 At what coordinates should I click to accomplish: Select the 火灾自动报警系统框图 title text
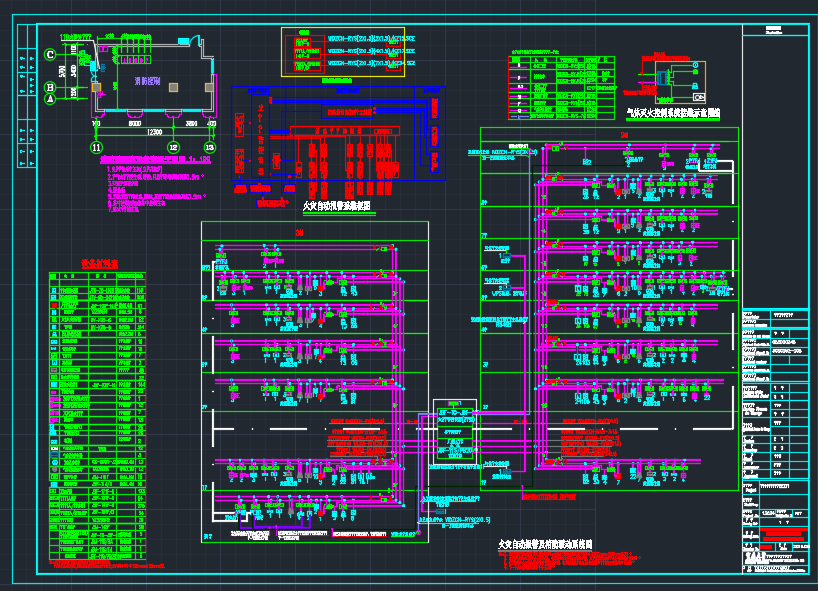click(x=337, y=204)
